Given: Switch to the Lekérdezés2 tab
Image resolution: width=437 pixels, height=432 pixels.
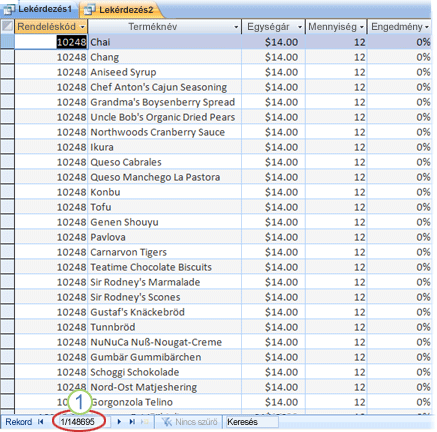Looking at the screenshot, I should point(121,10).
